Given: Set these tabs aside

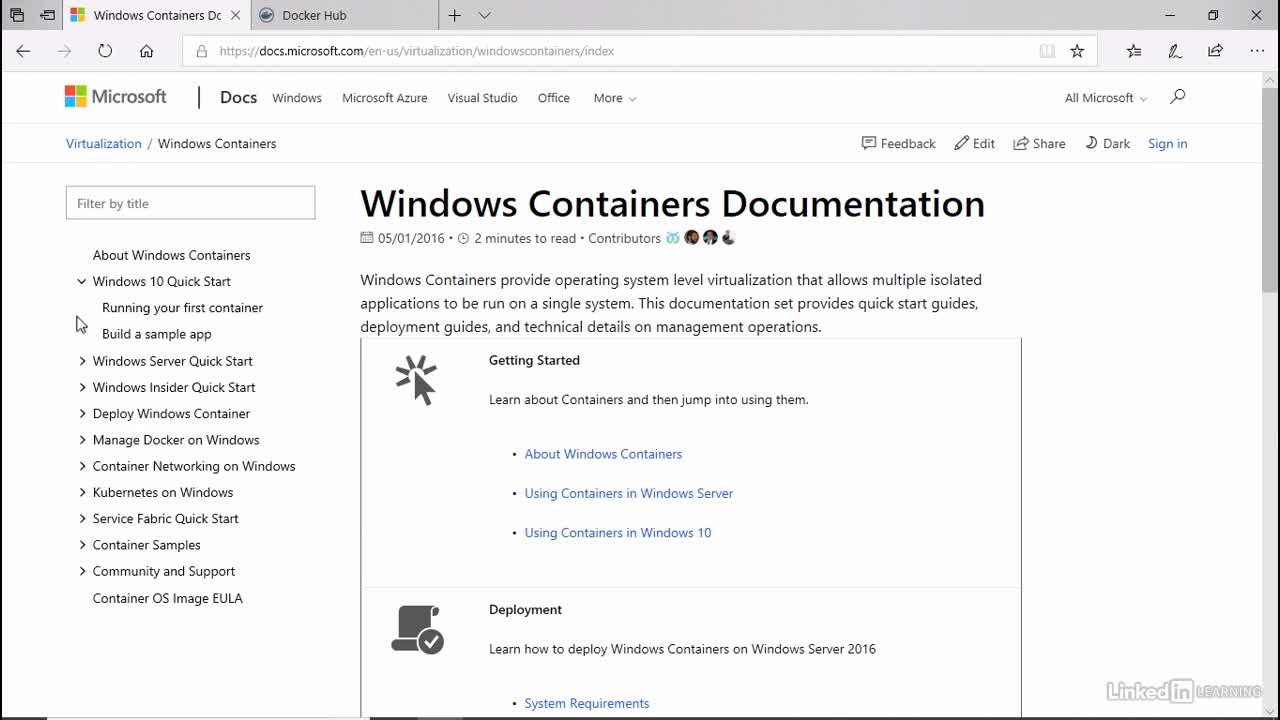Looking at the screenshot, I should coord(47,15).
